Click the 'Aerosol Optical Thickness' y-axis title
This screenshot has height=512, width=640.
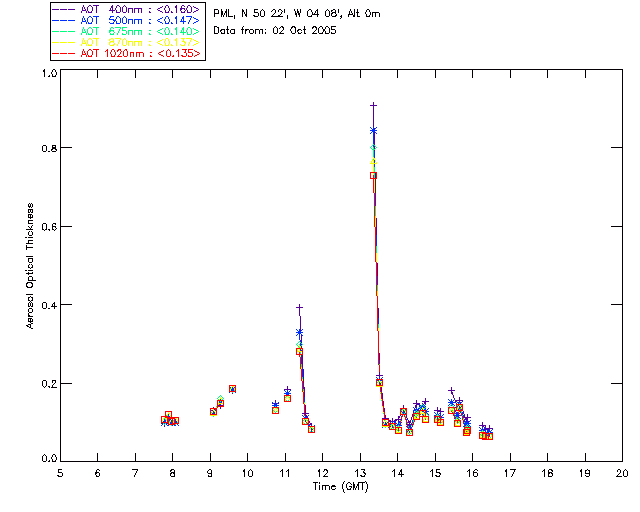[x=29, y=266]
